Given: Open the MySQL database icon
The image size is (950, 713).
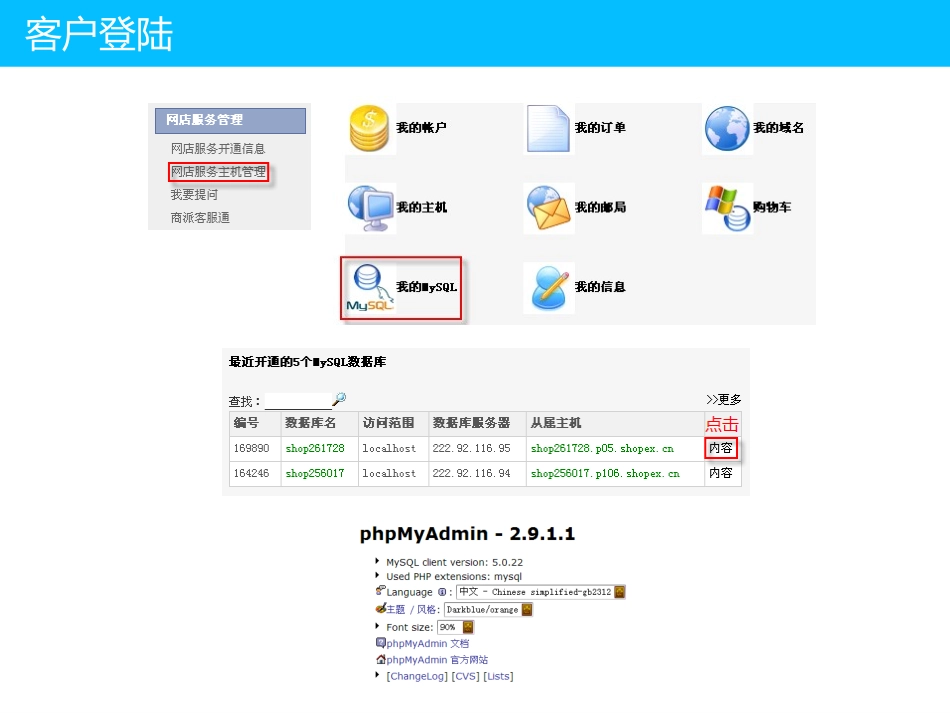Looking at the screenshot, I should coord(370,288).
